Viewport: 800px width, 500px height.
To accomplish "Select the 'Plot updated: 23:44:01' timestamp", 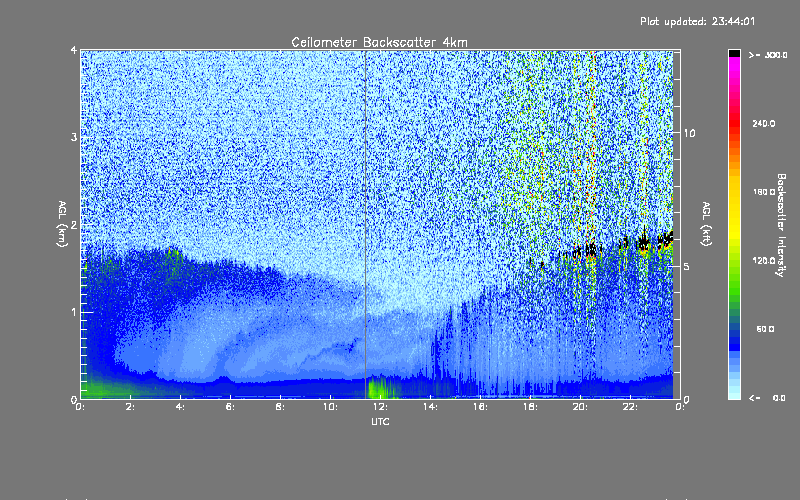I will (697, 21).
